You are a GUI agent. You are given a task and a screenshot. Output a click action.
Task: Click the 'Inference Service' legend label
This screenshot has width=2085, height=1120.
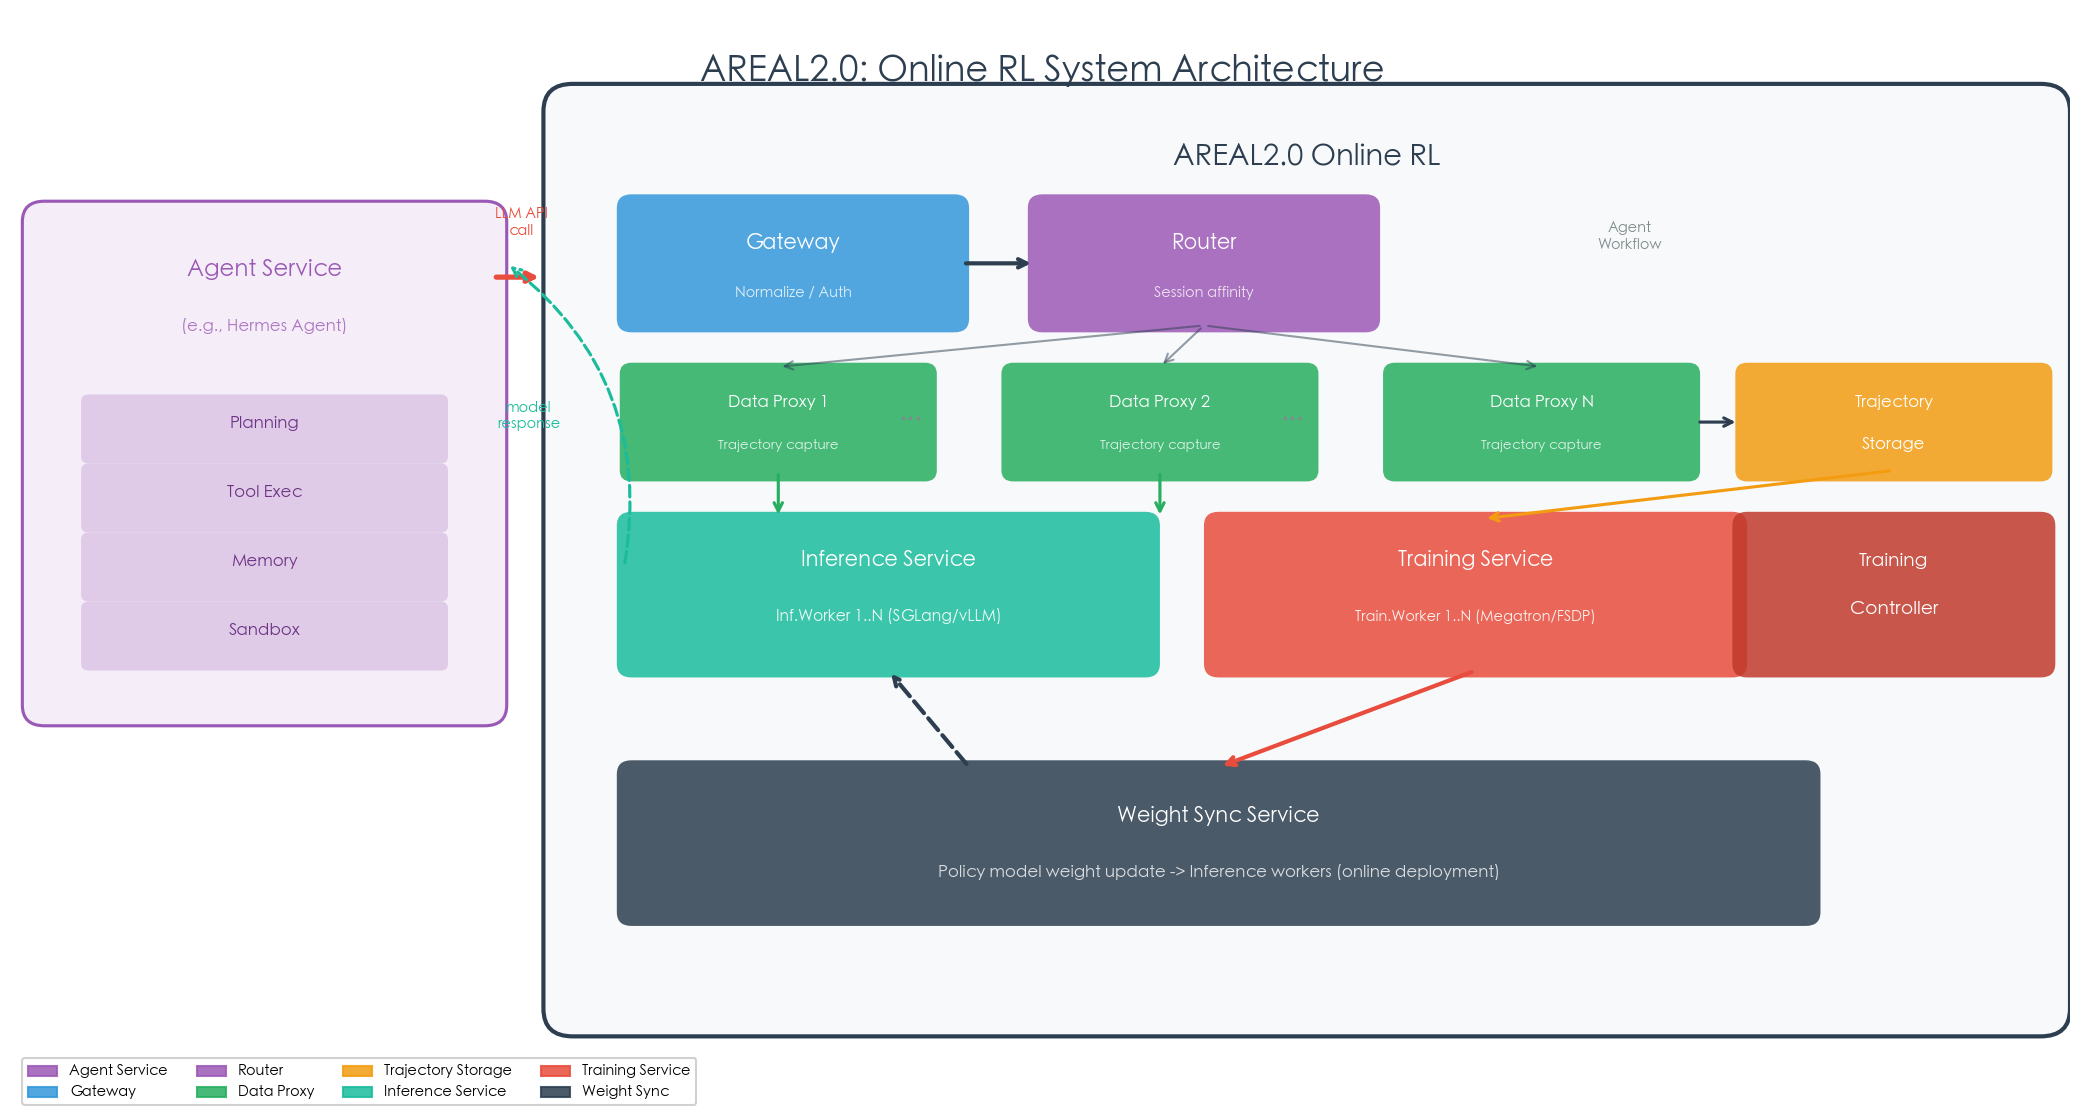(x=444, y=1091)
